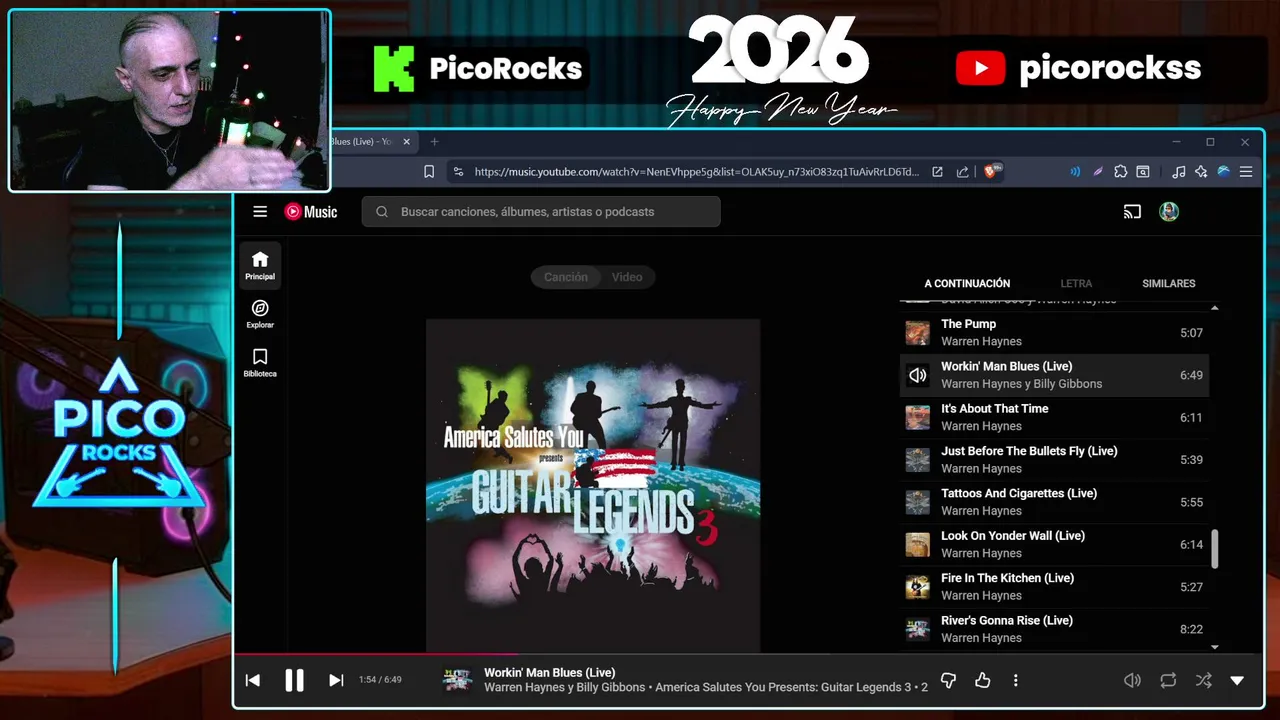The height and width of the screenshot is (720, 1280).
Task: Play Just Before The Bullets Fly (Live)
Action: (1054, 460)
